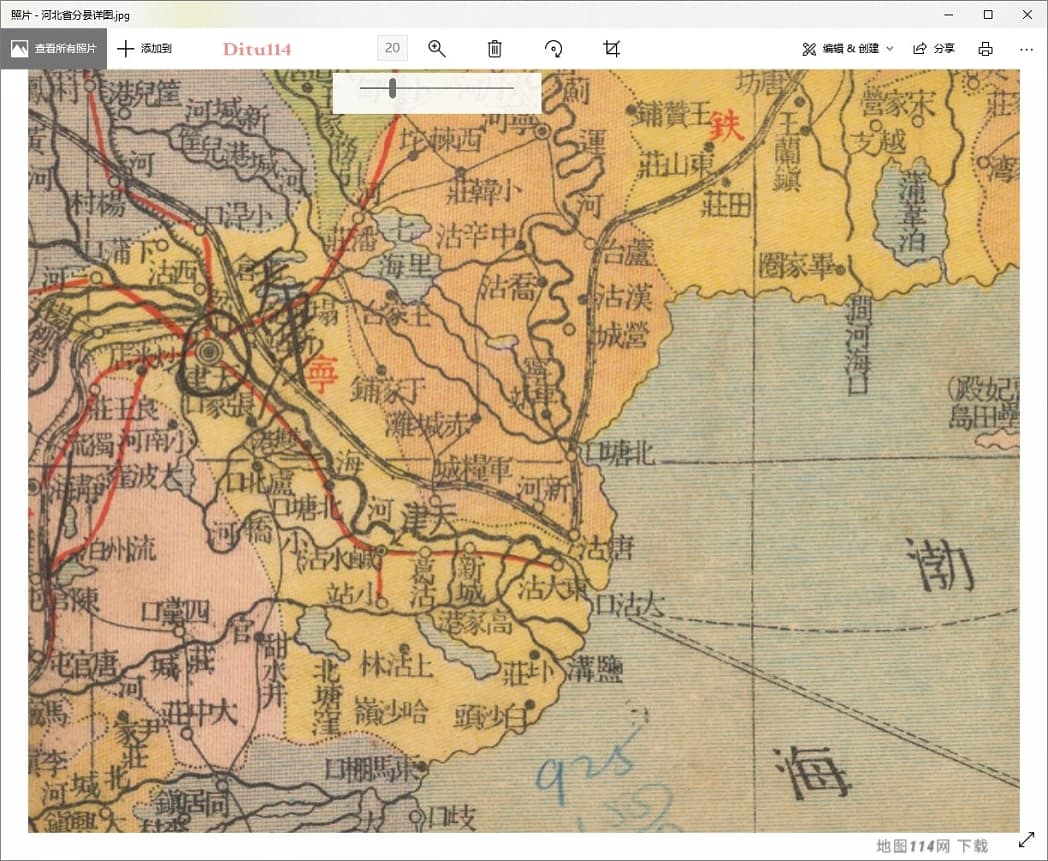
Task: Click the zoom slider handle
Action: pos(393,89)
